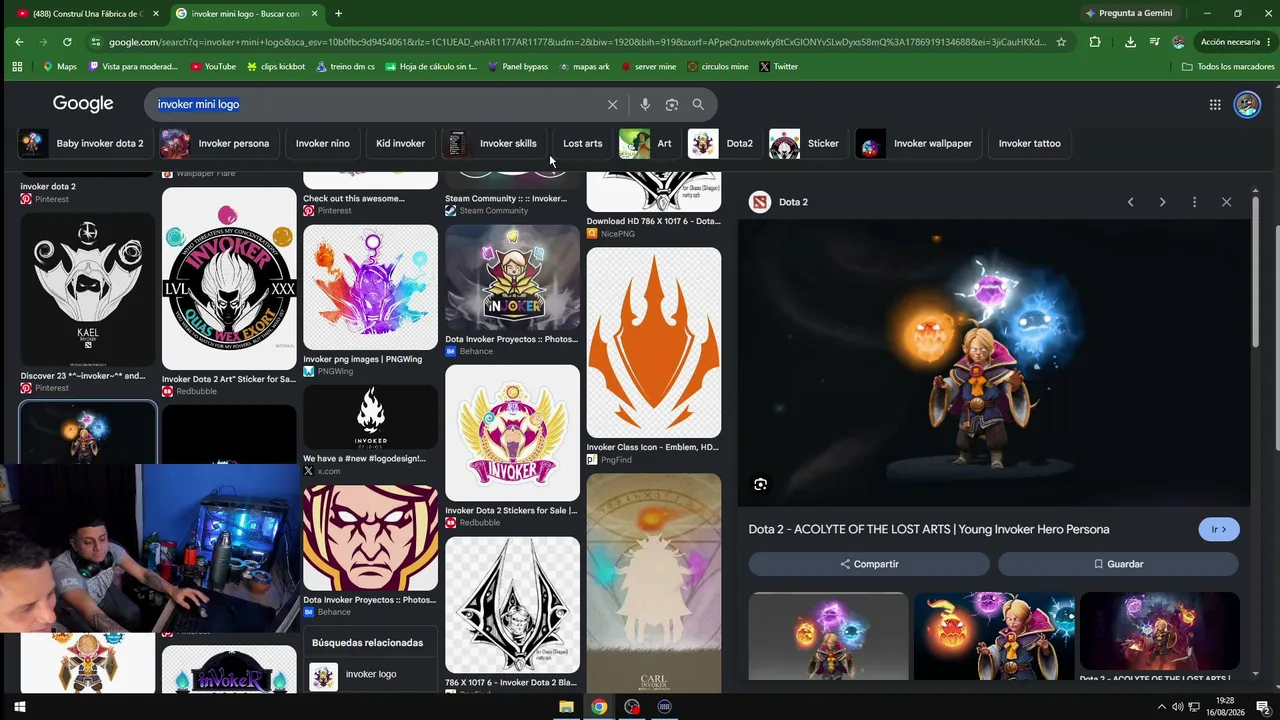Select the Kid invoker chip
This screenshot has height=720, width=1280.
pos(401,143)
